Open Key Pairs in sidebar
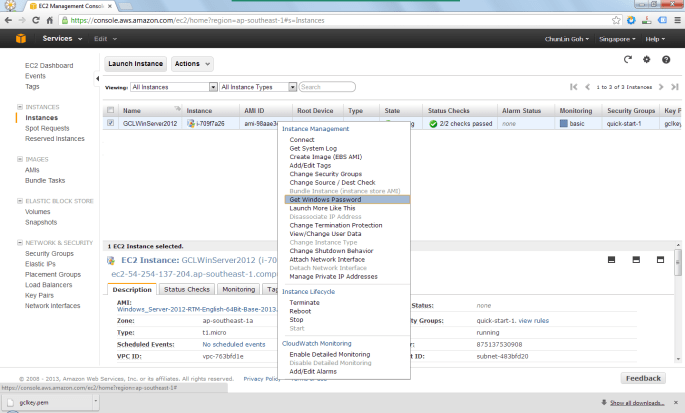 [39, 295]
